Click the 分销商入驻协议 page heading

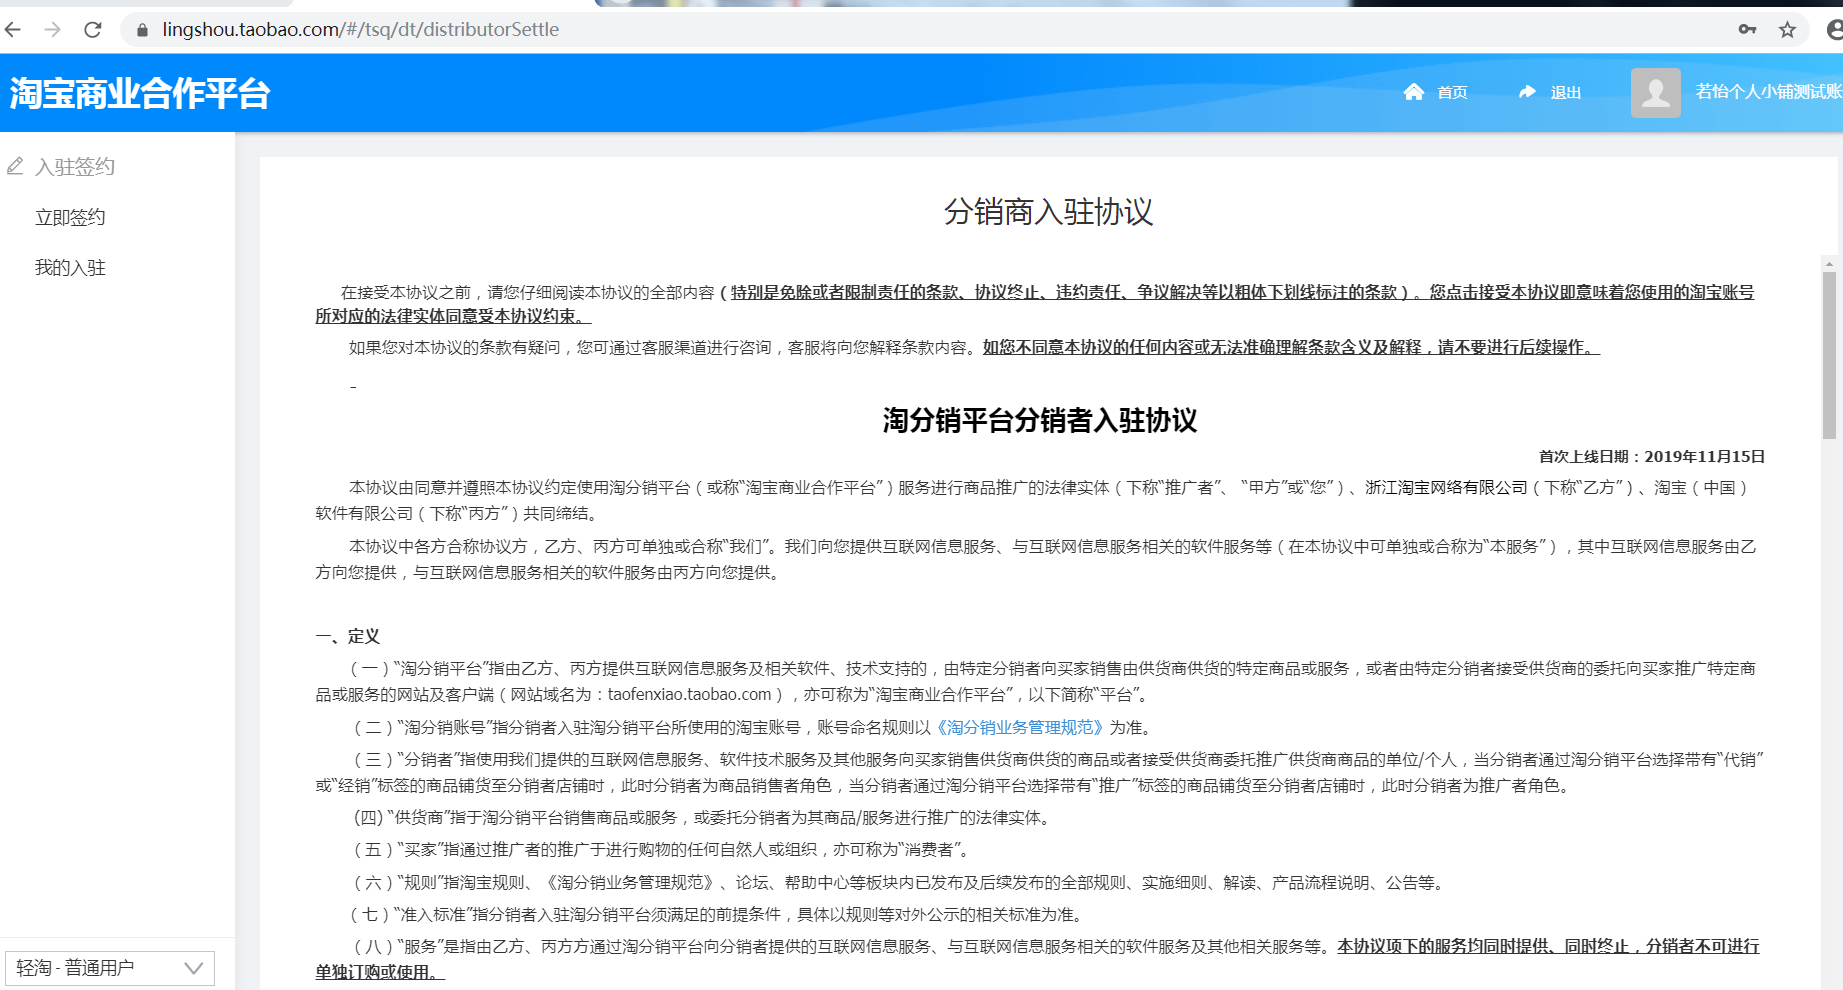pyautogui.click(x=1048, y=212)
